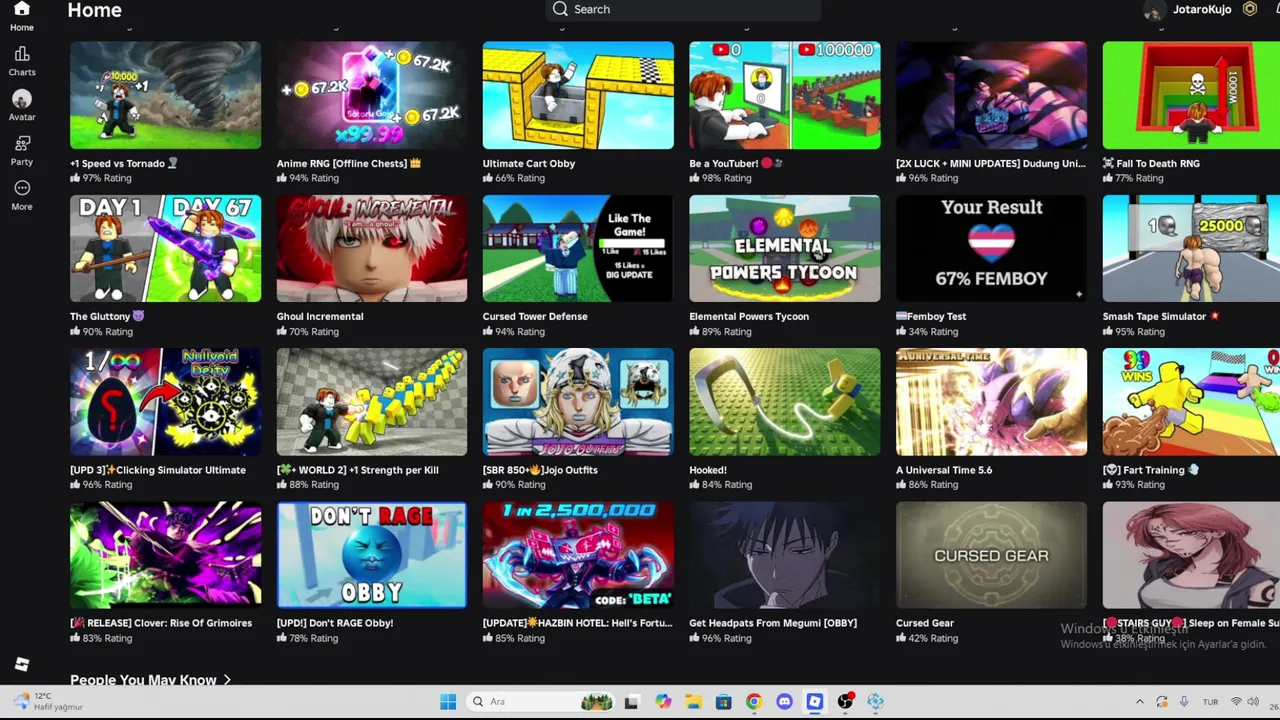Screen dimensions: 1280x720
Task: Open Smash Tape Simulator thumbnail
Action: pyautogui.click(x=1191, y=248)
